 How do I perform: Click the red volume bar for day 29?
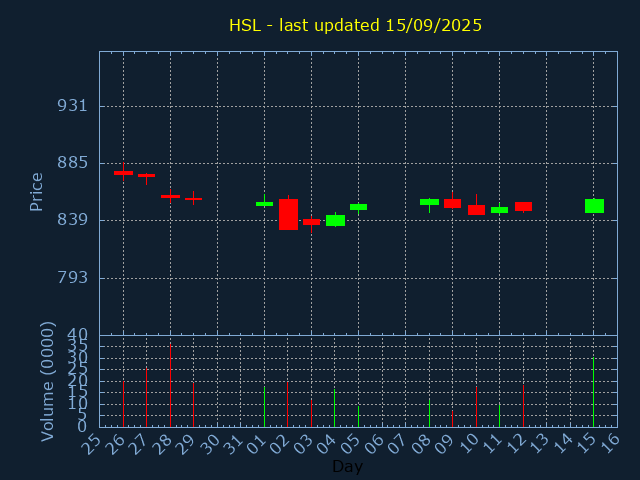pyautogui.click(x=193, y=404)
